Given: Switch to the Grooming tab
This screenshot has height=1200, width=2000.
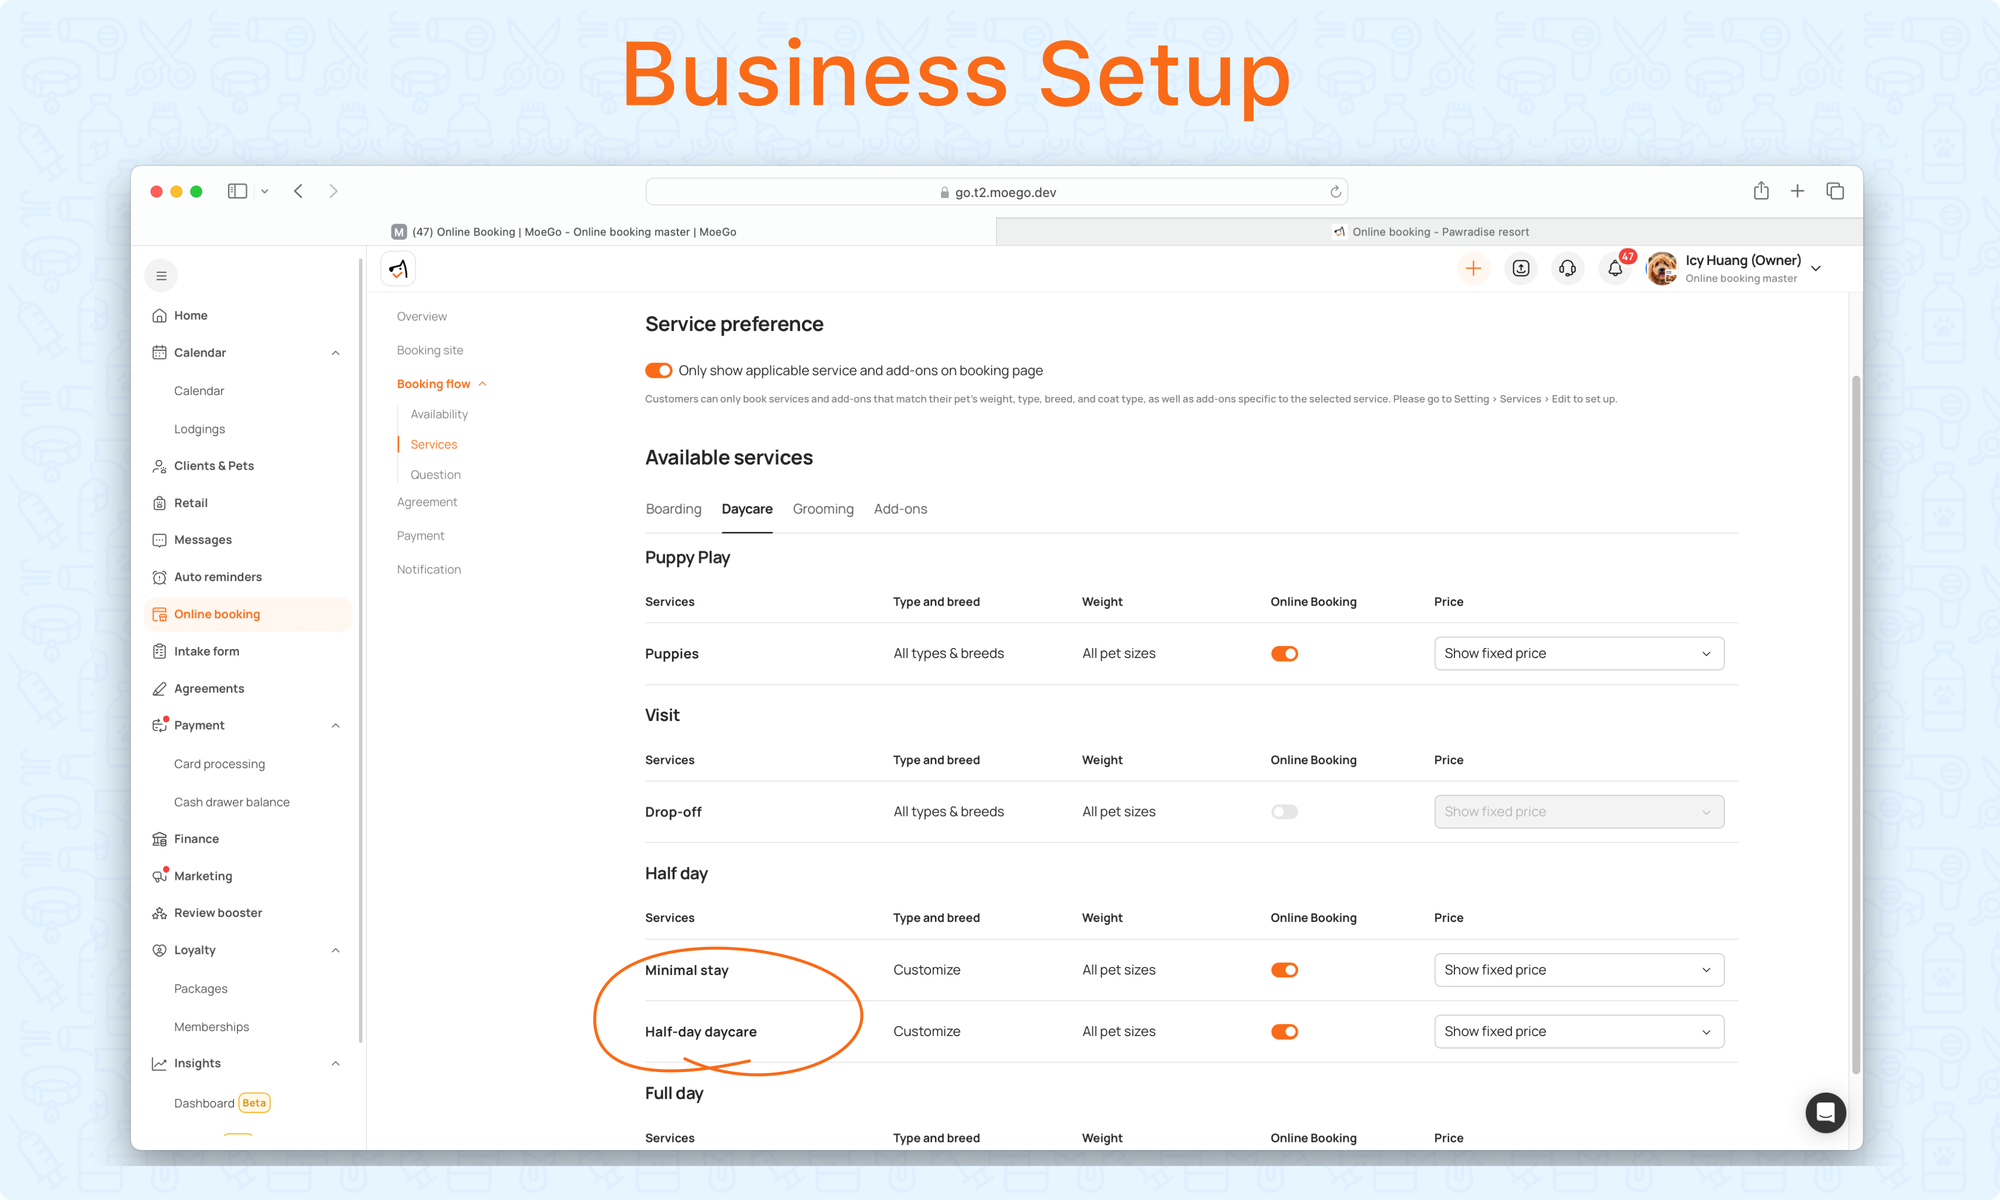Looking at the screenshot, I should click(823, 509).
